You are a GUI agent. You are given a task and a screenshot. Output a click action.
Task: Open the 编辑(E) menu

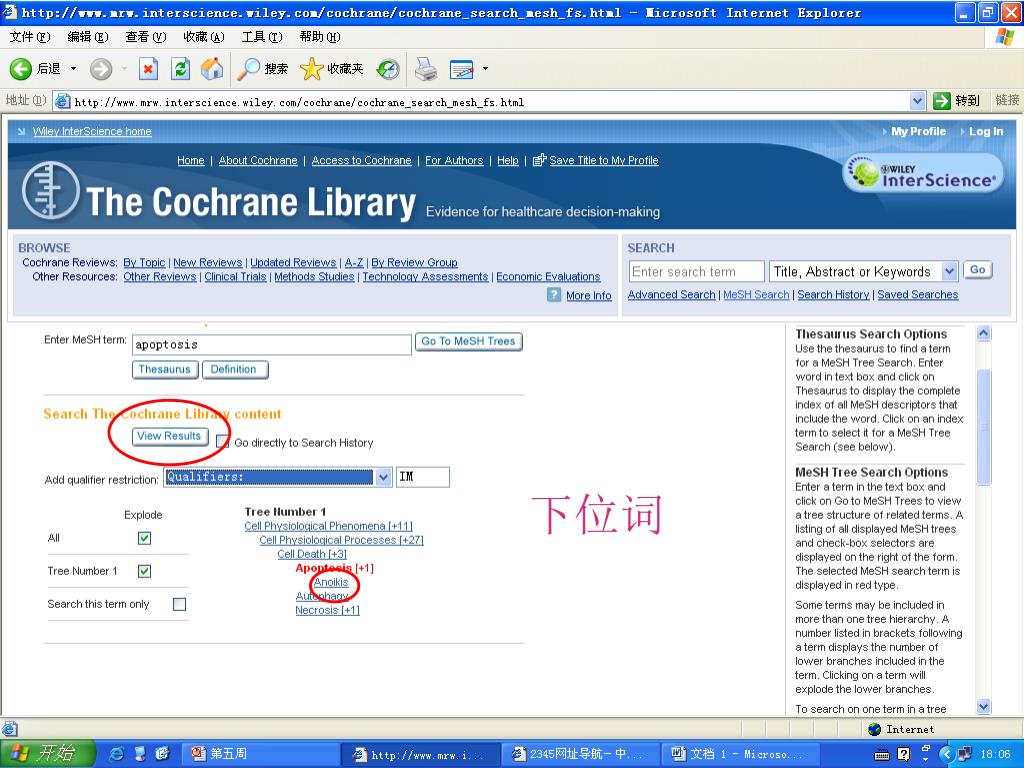tap(88, 37)
